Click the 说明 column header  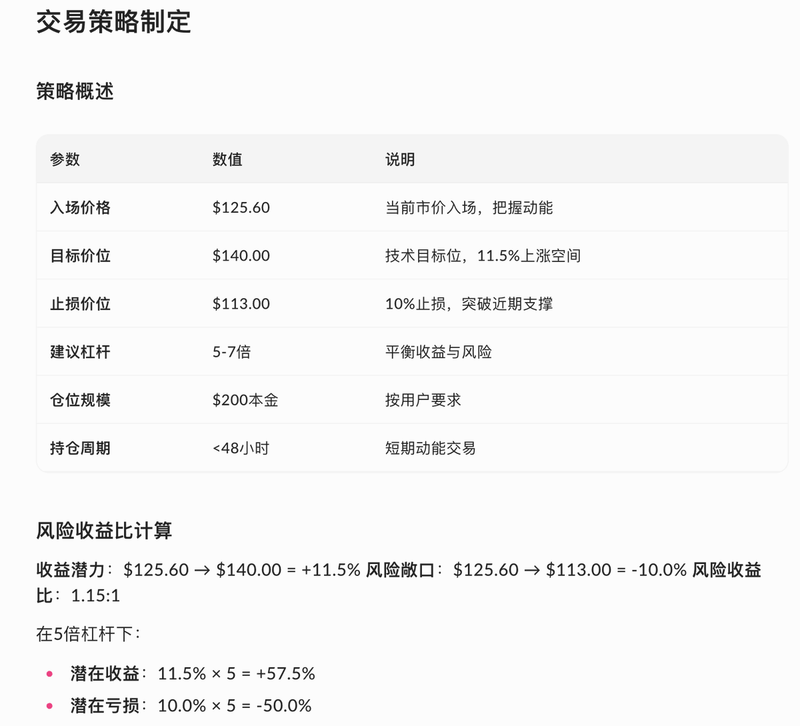point(400,159)
